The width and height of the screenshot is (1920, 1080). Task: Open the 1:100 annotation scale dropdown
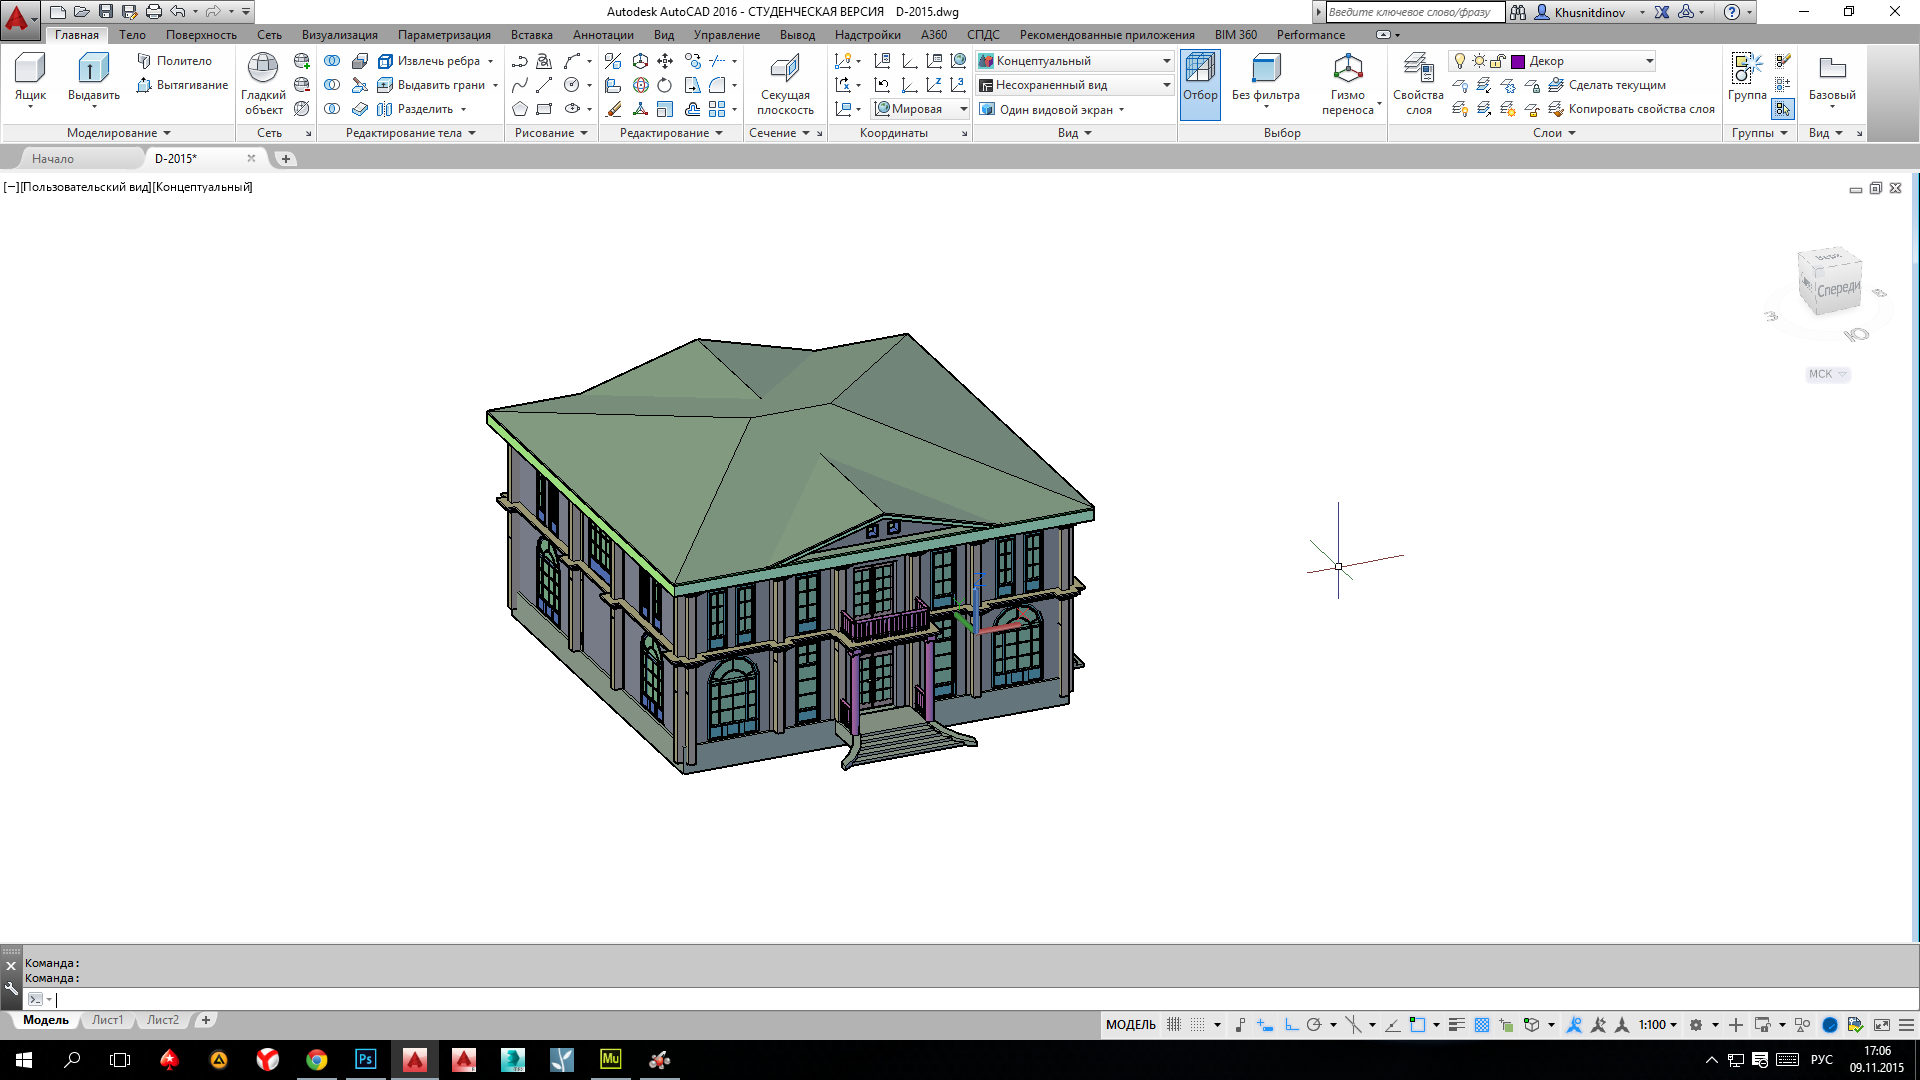pos(1658,1025)
